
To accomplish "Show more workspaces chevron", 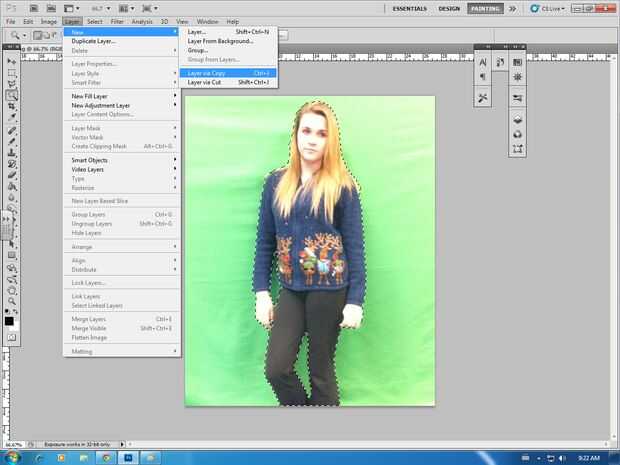I will [x=512, y=8].
